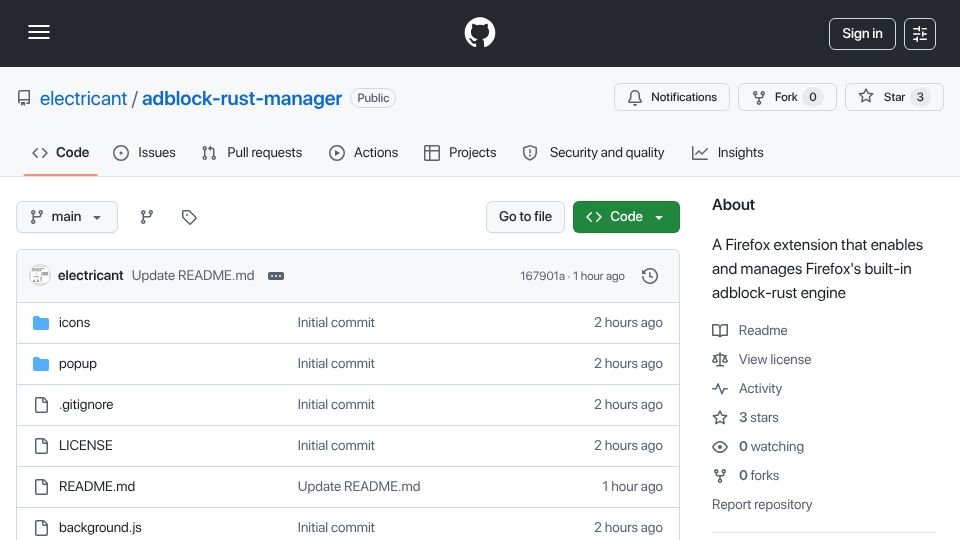960x540 pixels.
Task: Click the .gitignore file icon
Action: pyautogui.click(x=41, y=405)
